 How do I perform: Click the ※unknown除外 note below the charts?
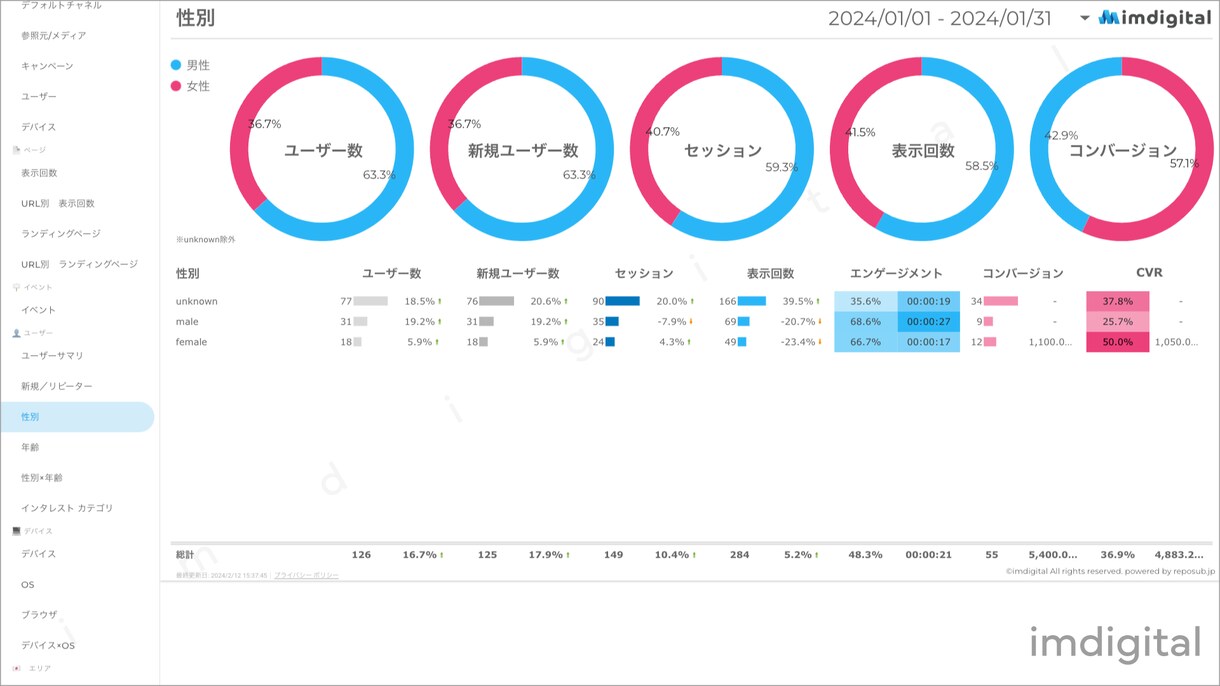(x=206, y=240)
